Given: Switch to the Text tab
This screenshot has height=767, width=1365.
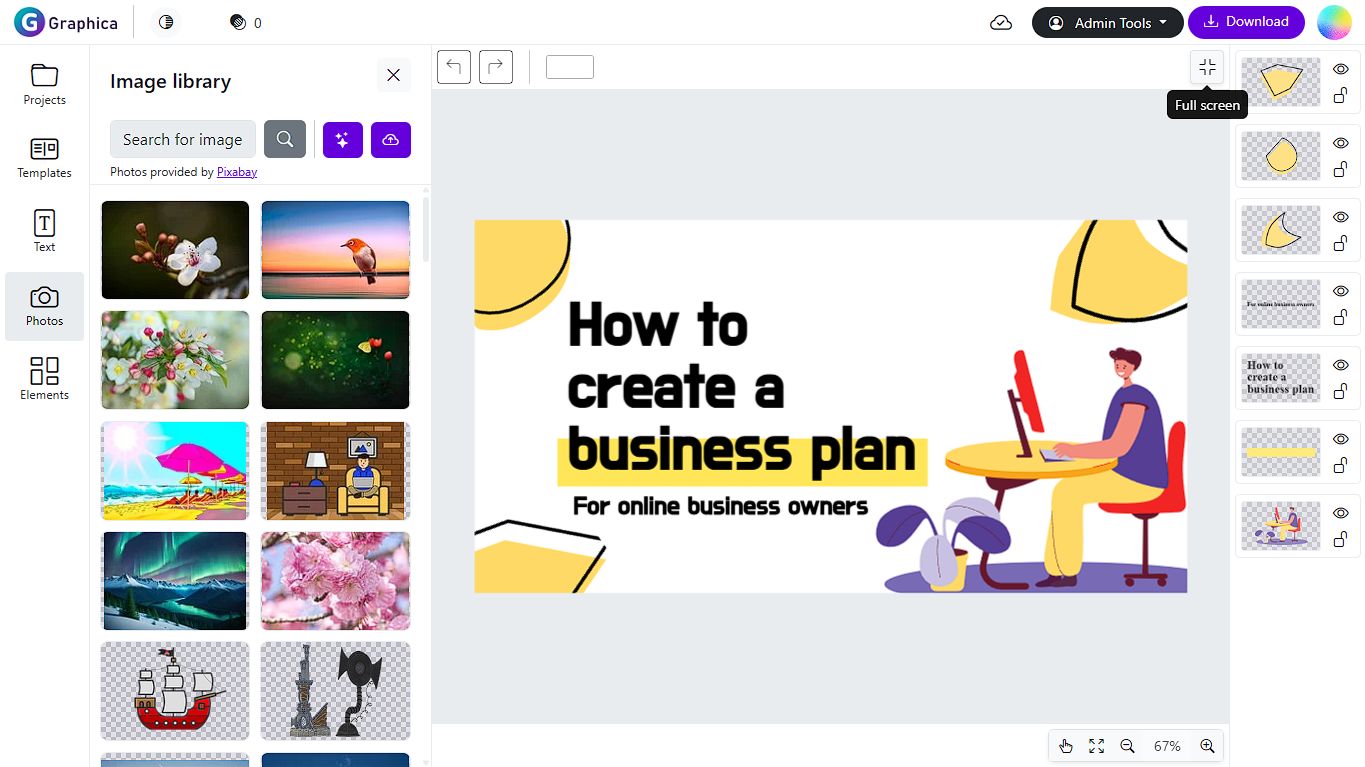Looking at the screenshot, I should point(44,232).
